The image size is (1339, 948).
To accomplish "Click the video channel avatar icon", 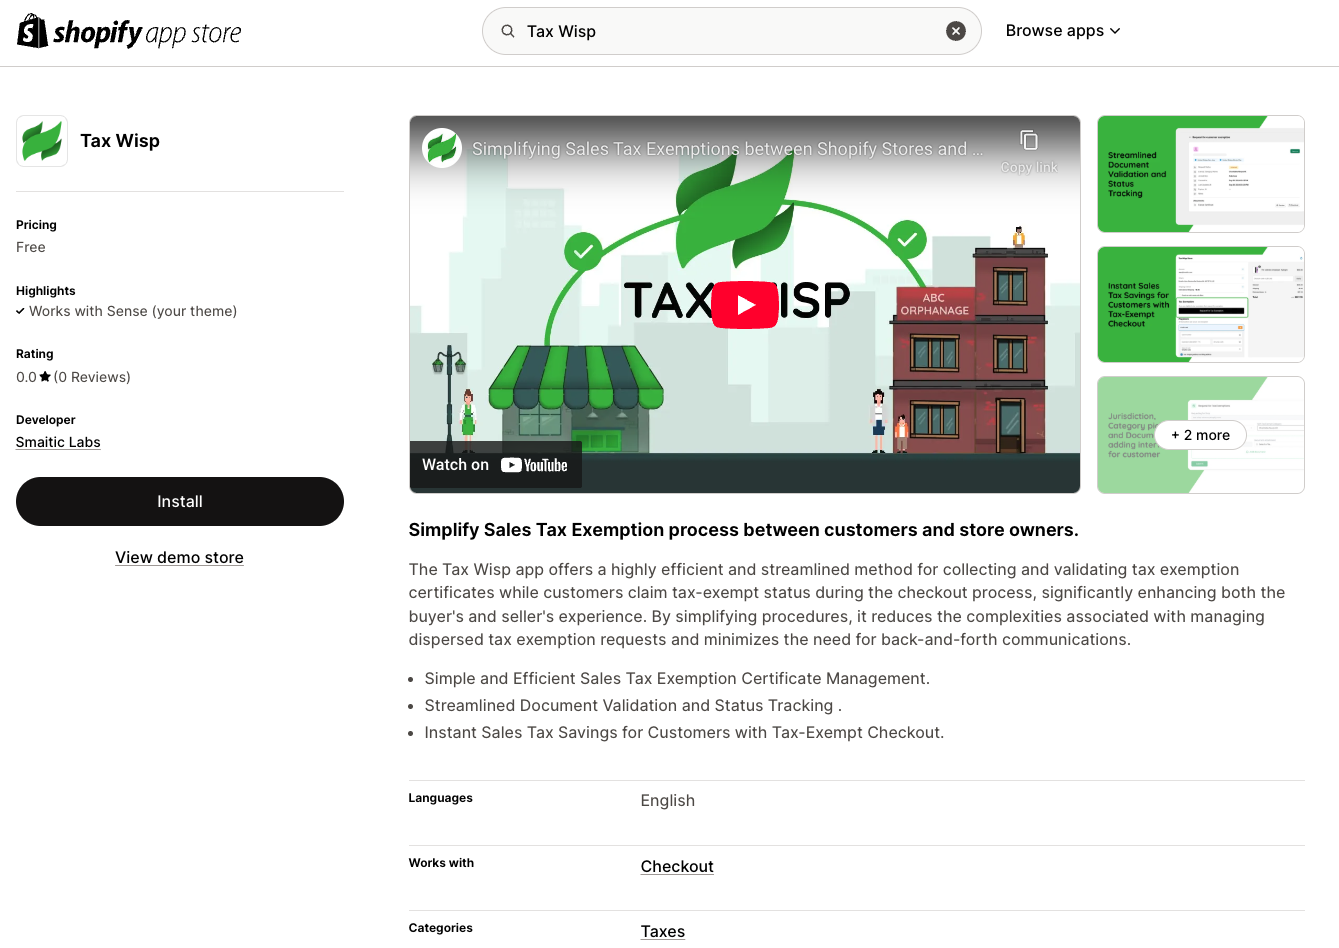I will (442, 148).
